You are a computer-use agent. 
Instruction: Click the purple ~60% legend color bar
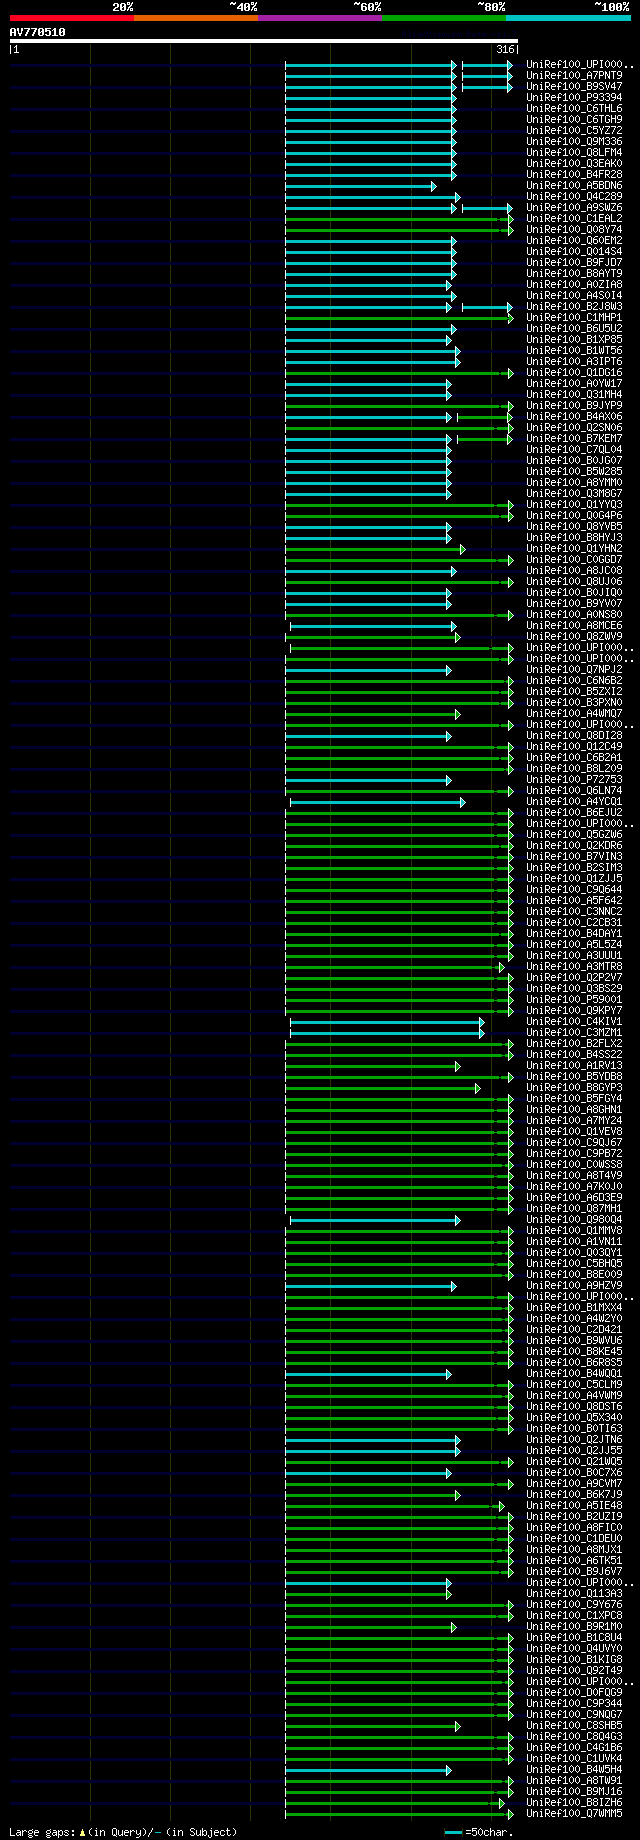pyautogui.click(x=320, y=18)
